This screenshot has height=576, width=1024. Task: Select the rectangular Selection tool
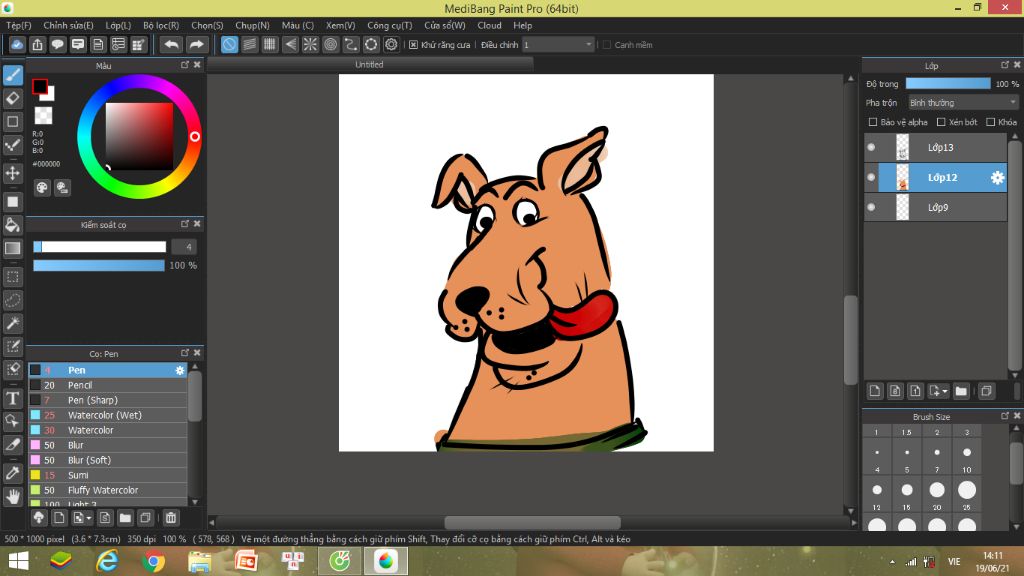click(x=13, y=277)
